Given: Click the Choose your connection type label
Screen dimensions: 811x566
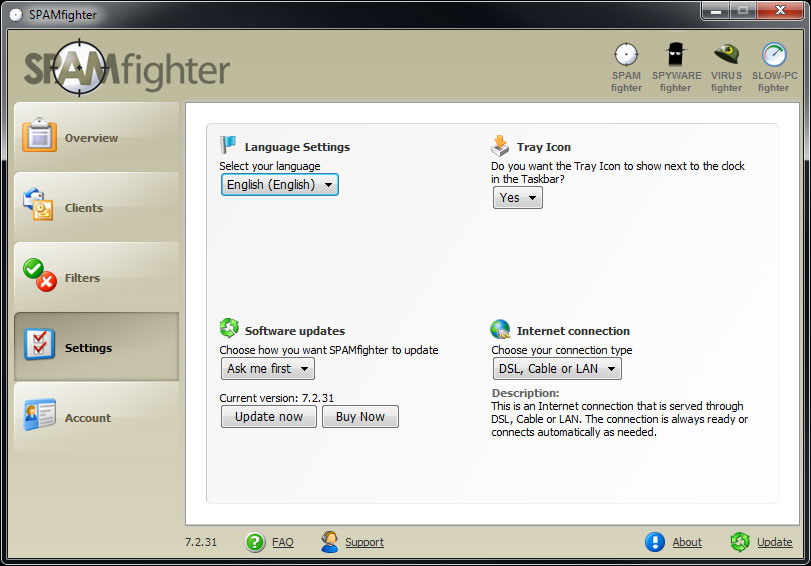Looking at the screenshot, I should (x=562, y=350).
